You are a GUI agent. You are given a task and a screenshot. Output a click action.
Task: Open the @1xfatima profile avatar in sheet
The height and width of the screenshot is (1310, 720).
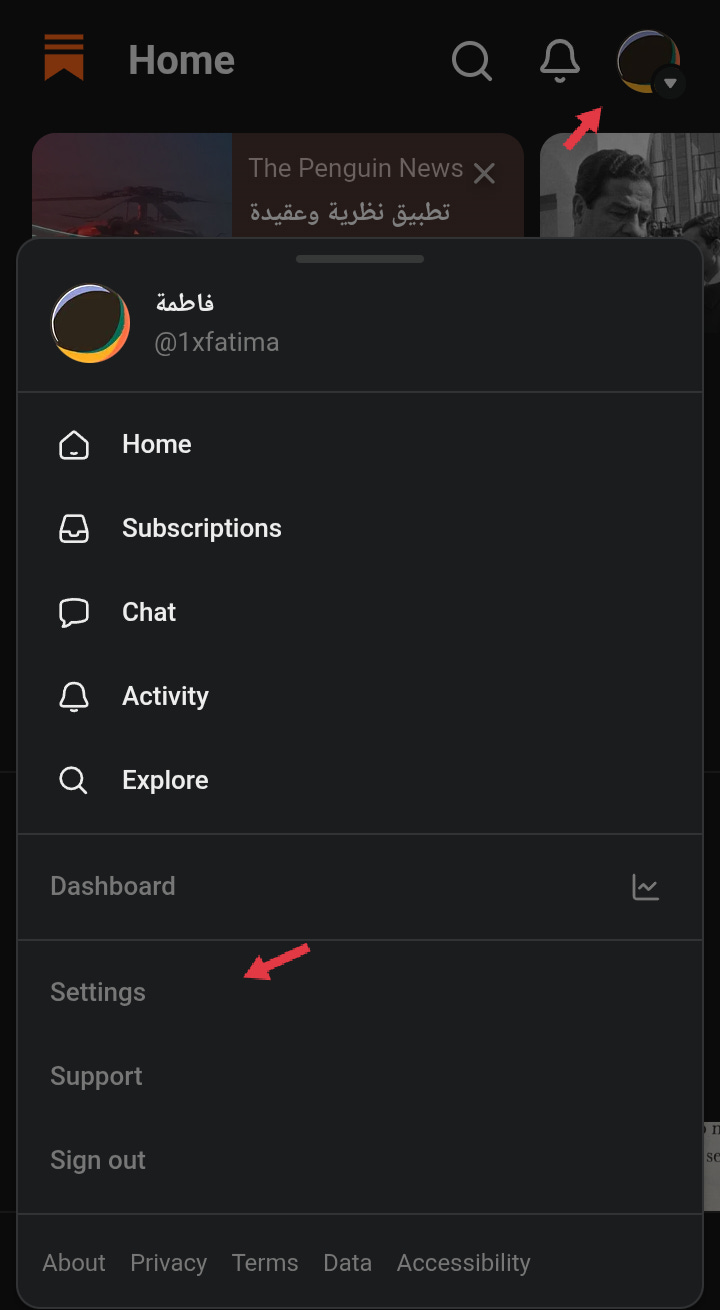coord(90,323)
